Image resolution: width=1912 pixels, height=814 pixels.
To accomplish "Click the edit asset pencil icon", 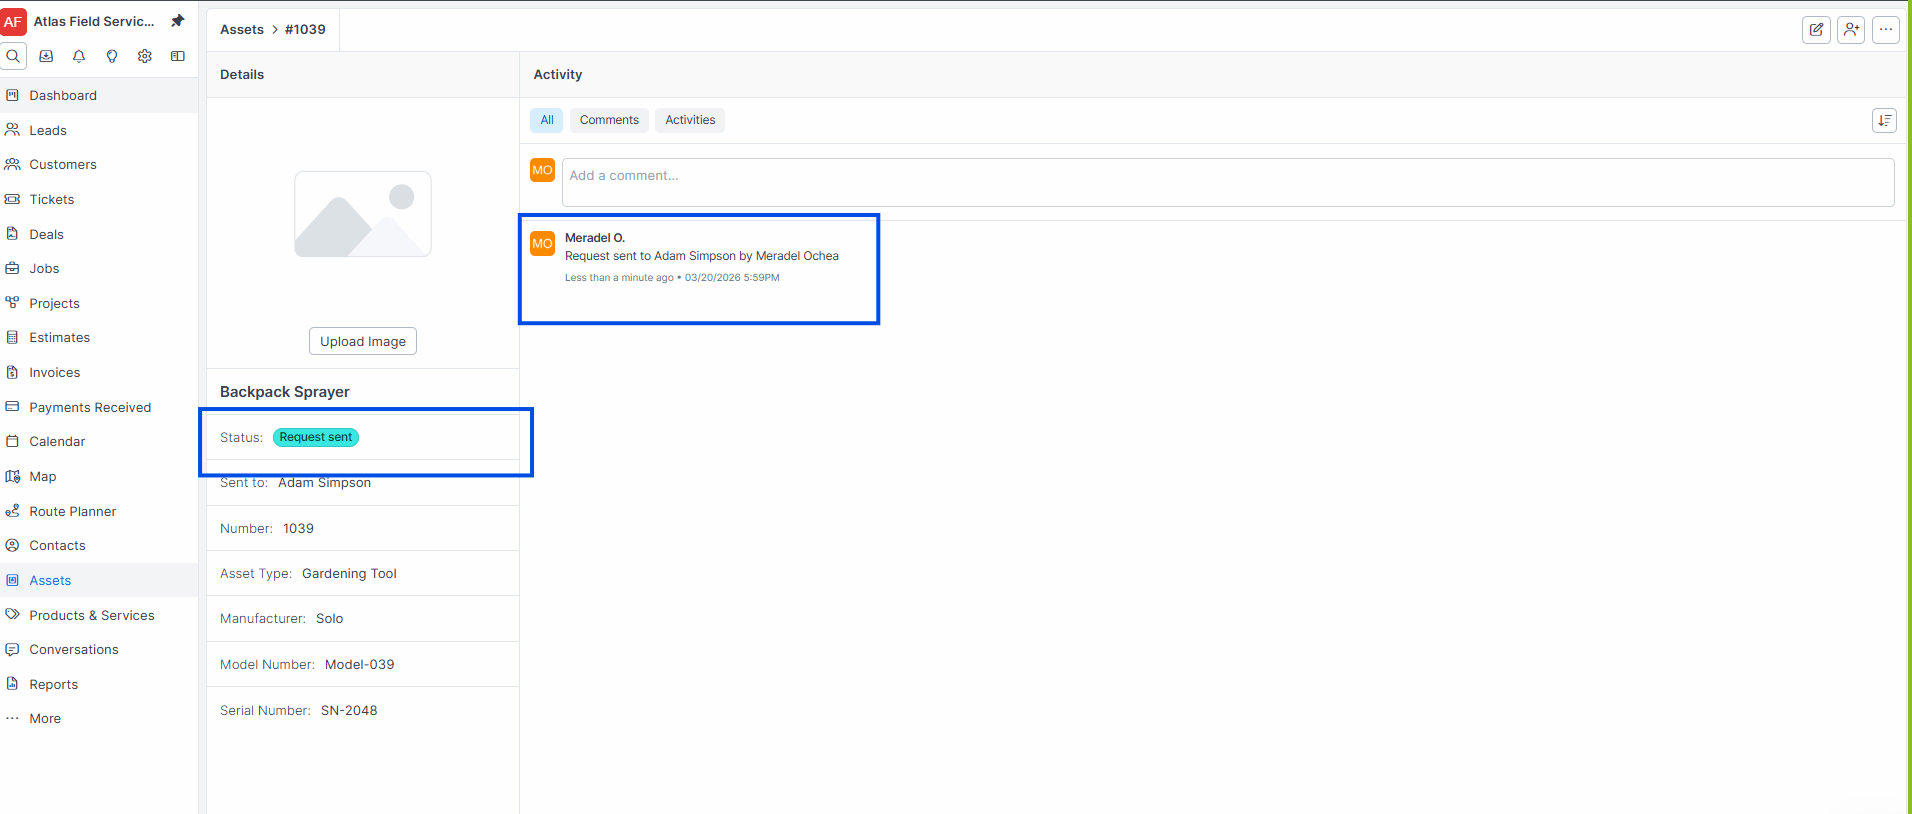I will (x=1817, y=30).
